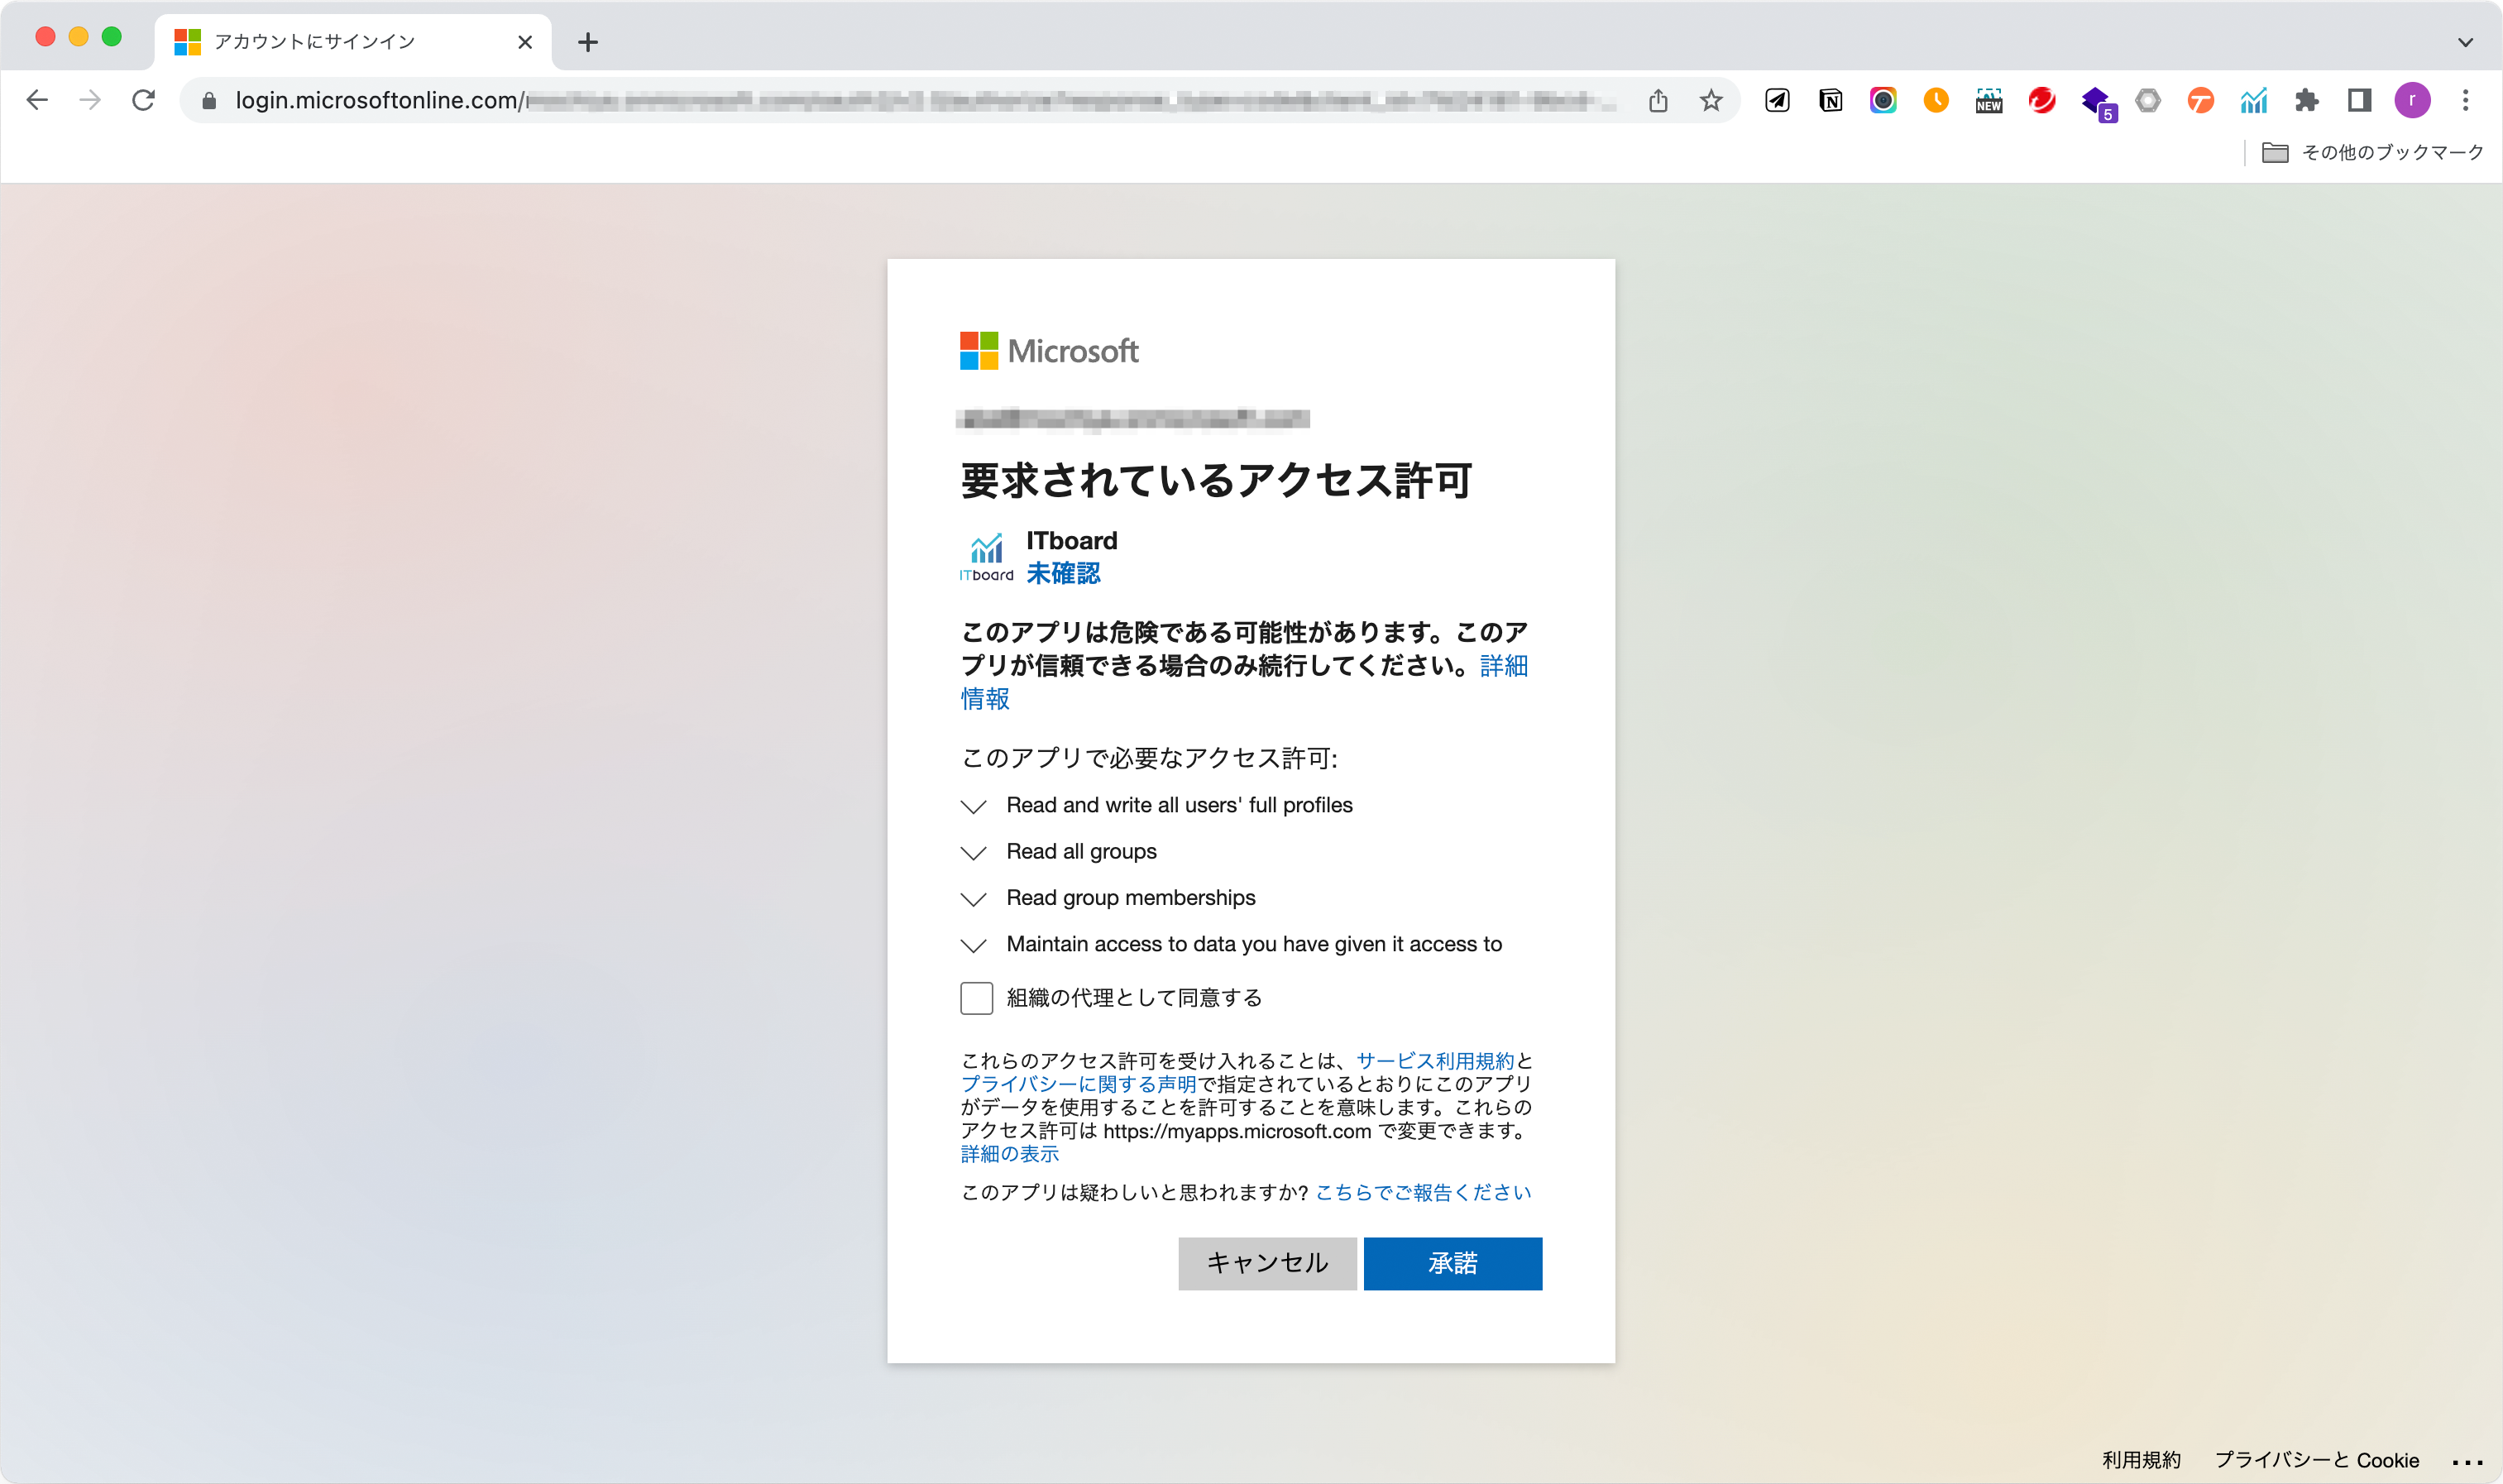Screen dimensions: 2503x1484
Task: Toggle the browser side panel icon
Action: click(x=2359, y=100)
